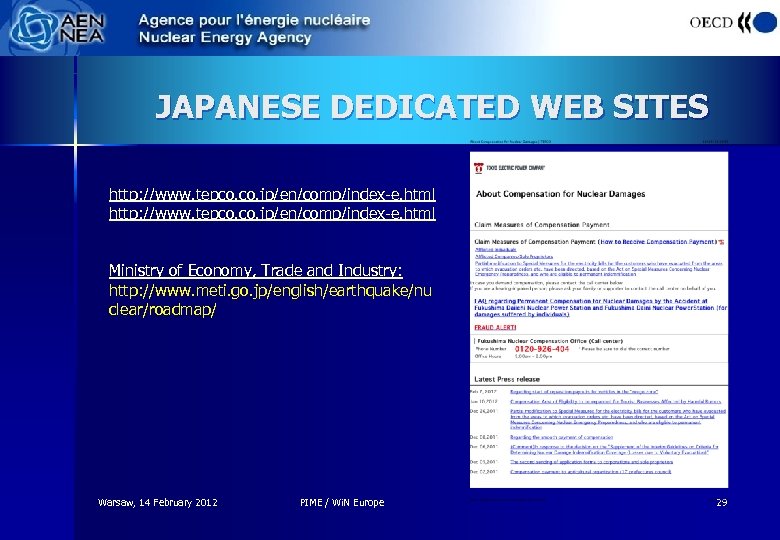Click the 'Claim Measures of Compensation Payment' section heading
Screen dimensions: 780x540
542,225
